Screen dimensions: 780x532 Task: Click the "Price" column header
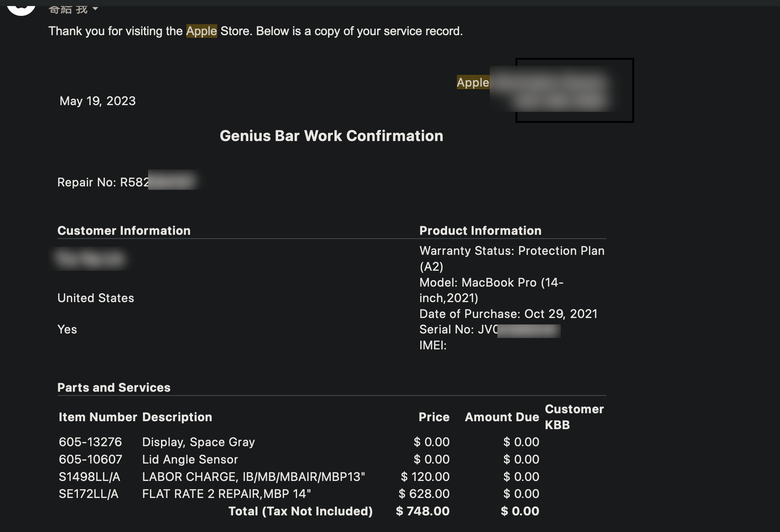(434, 417)
